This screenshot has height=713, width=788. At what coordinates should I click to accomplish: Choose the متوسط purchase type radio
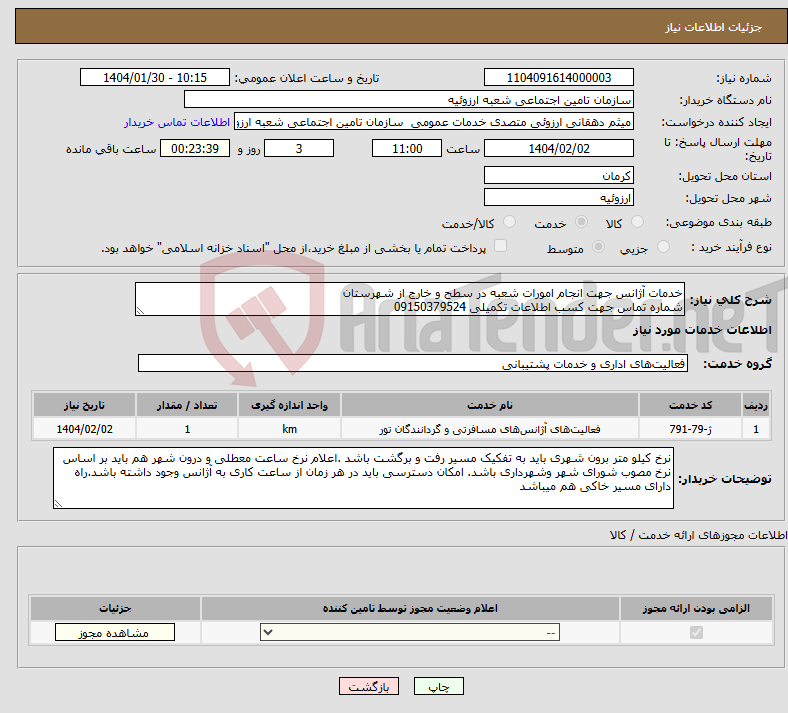tap(598, 247)
